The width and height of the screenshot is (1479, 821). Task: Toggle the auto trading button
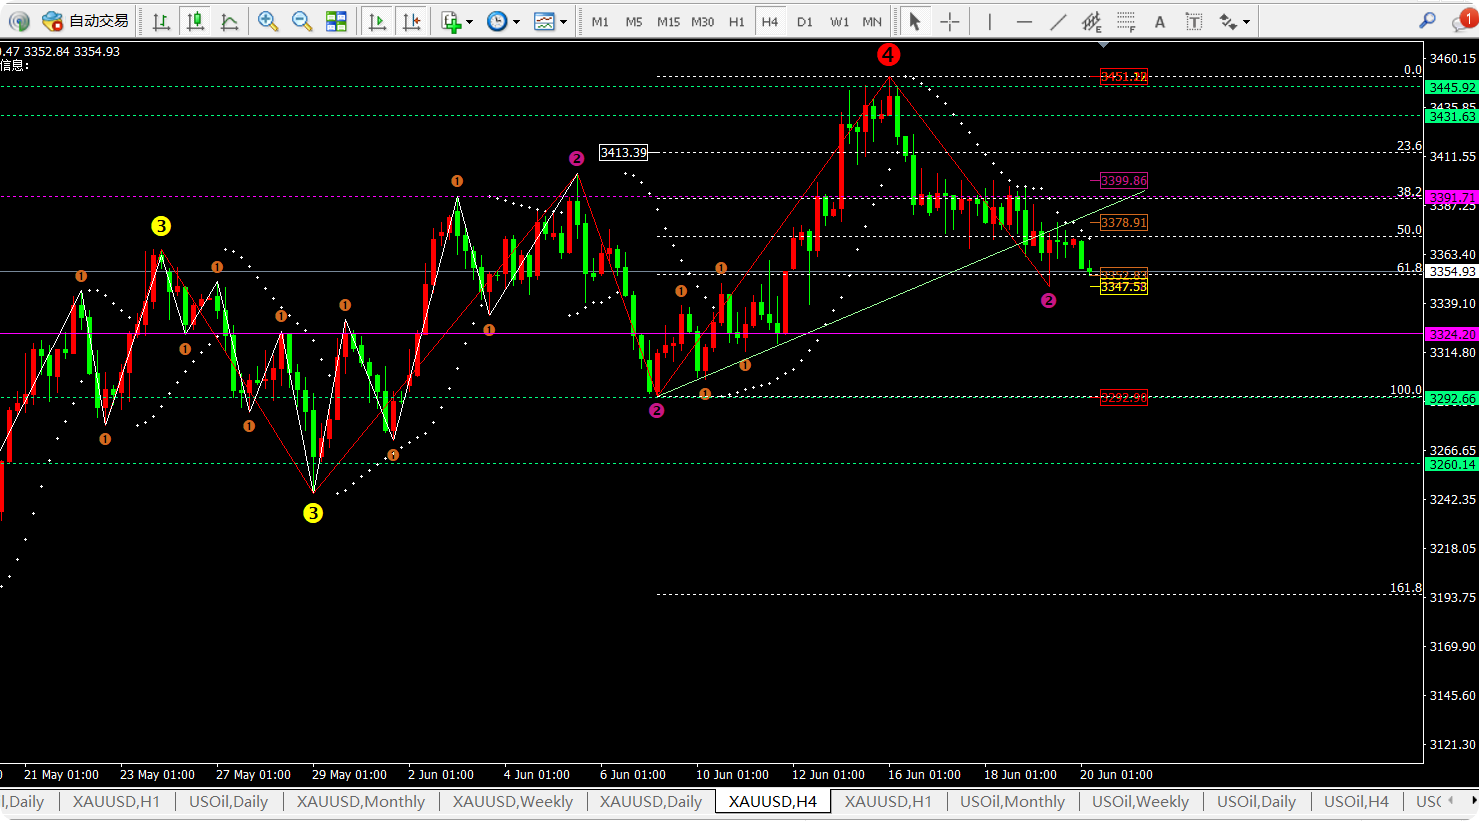coord(85,21)
